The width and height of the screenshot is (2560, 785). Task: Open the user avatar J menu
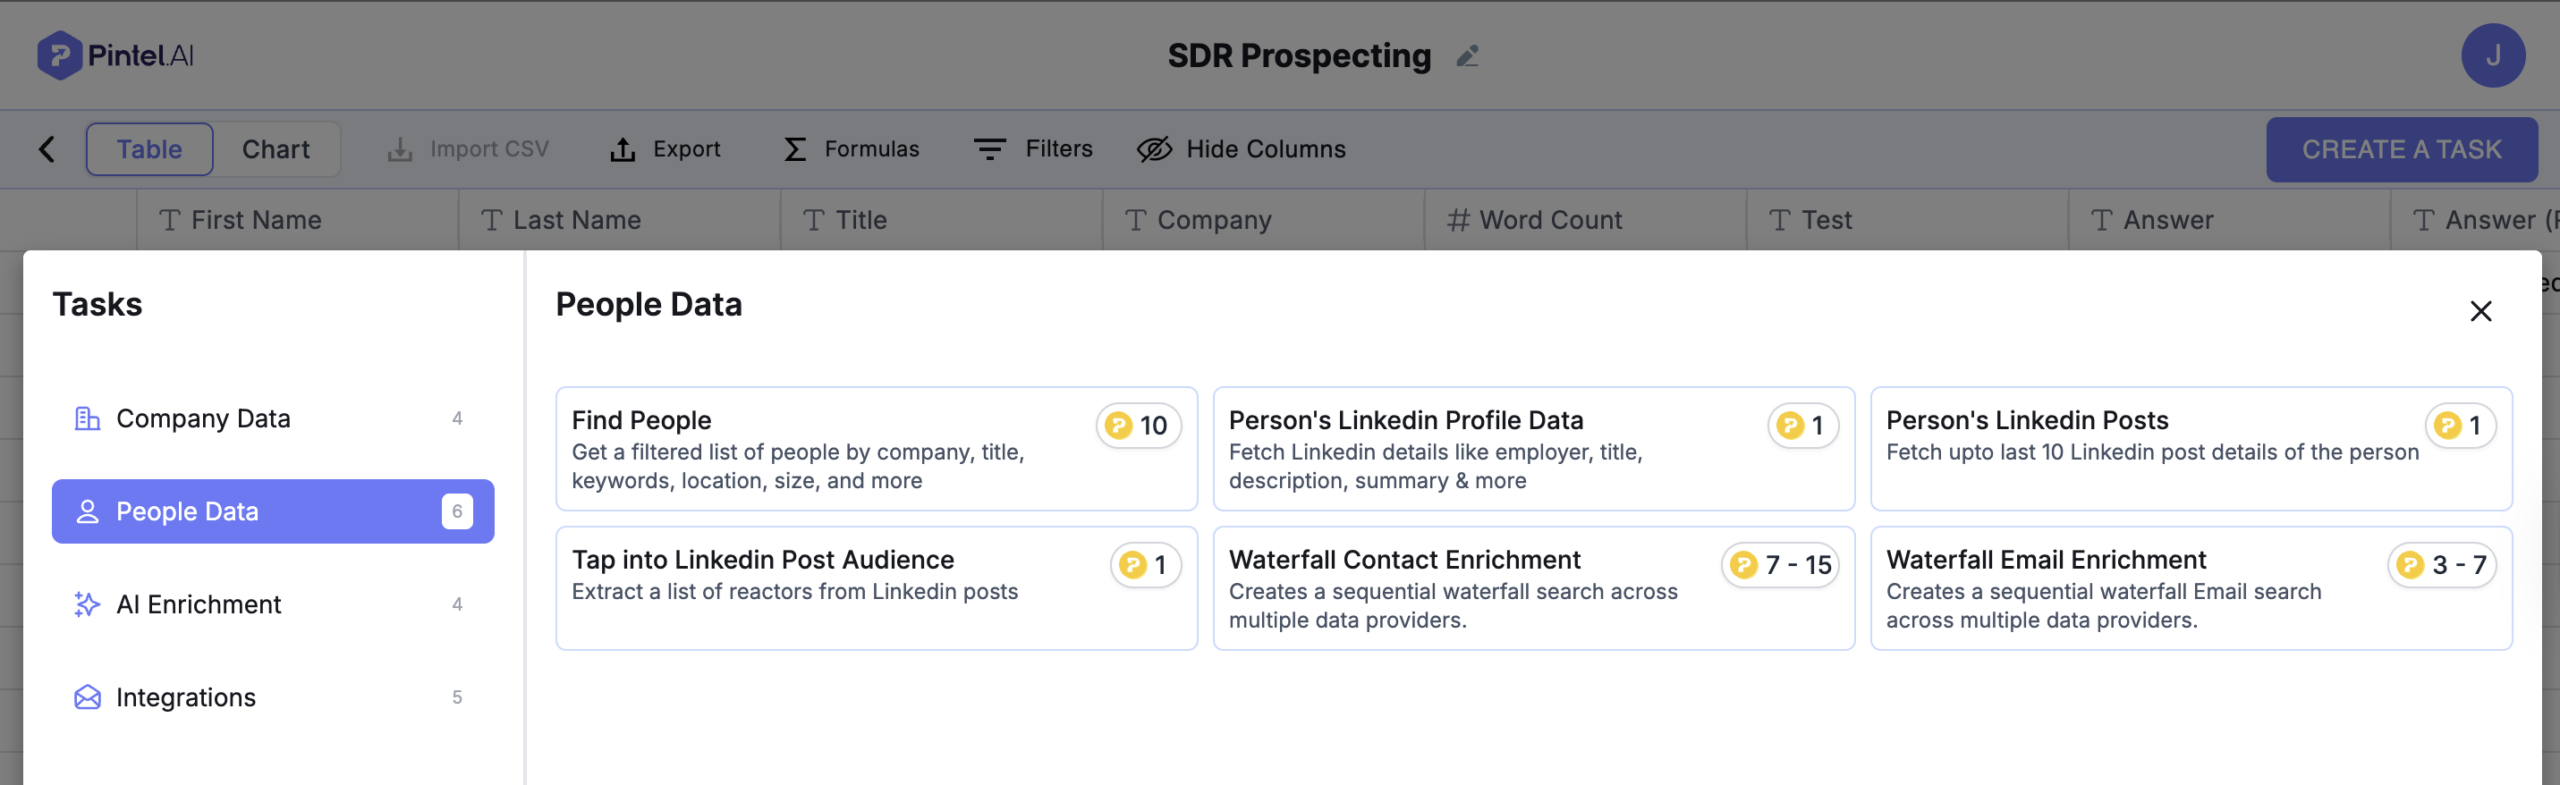(x=2492, y=56)
